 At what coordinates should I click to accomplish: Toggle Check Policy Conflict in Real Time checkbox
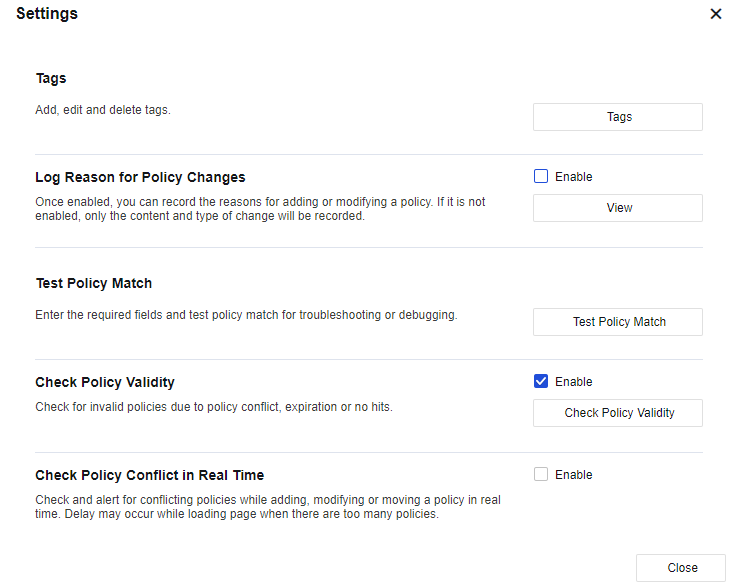[x=541, y=475]
